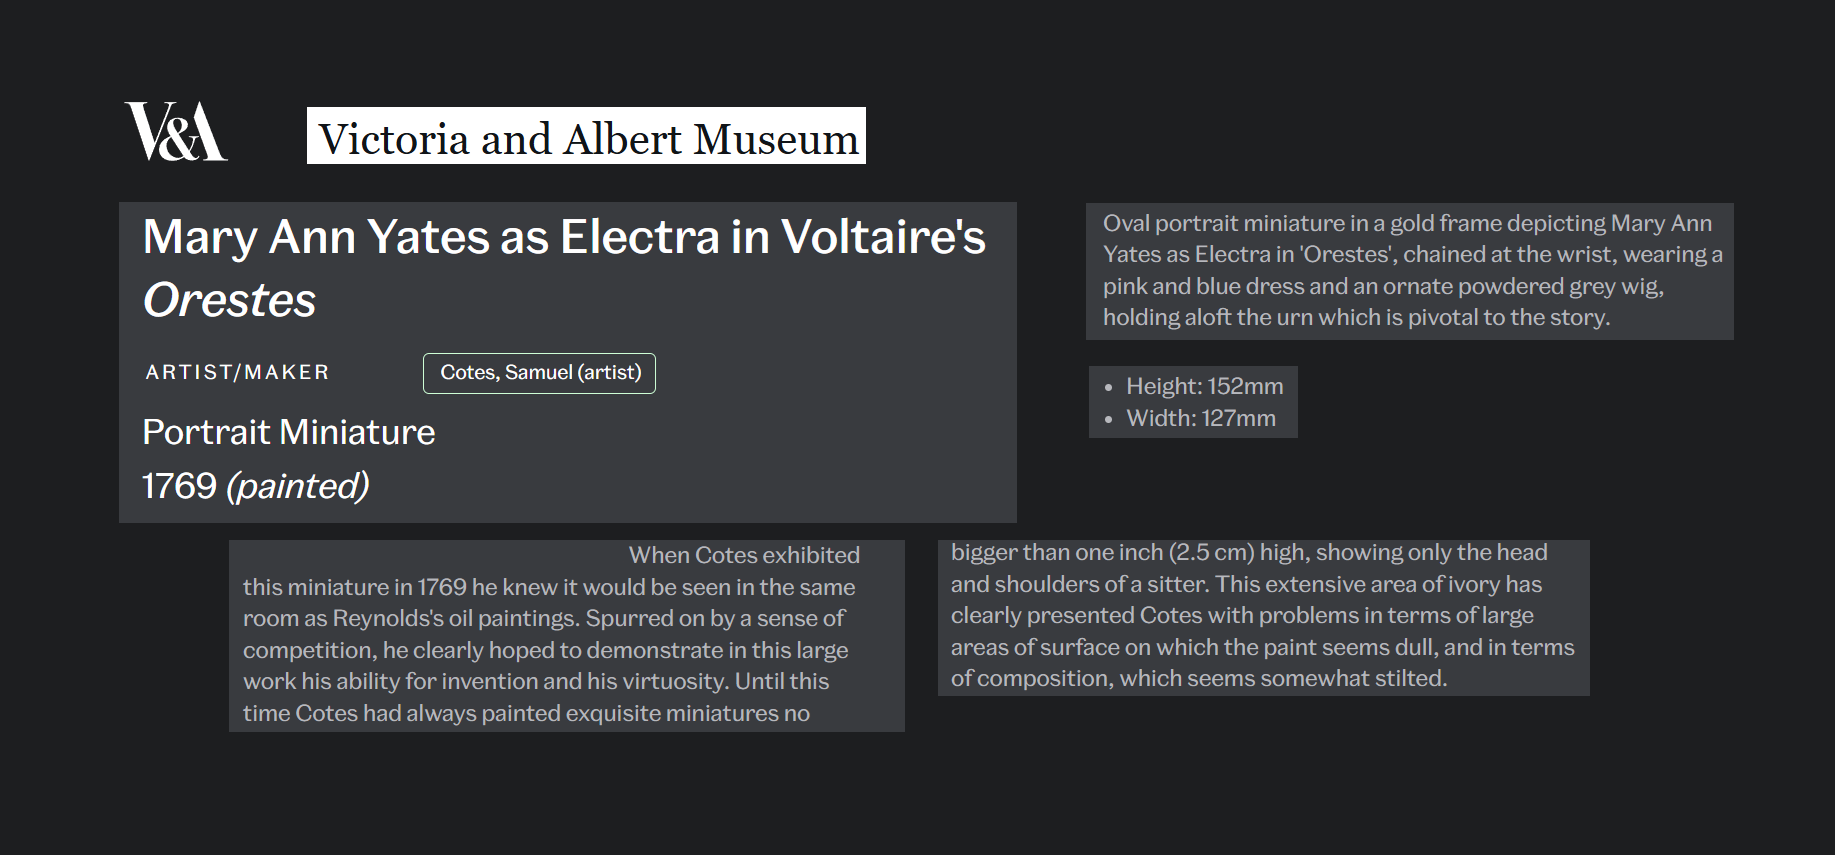Click the Oval portrait miniature description paragraph
Viewport: 1835px width, 855px height.
coord(1409,270)
